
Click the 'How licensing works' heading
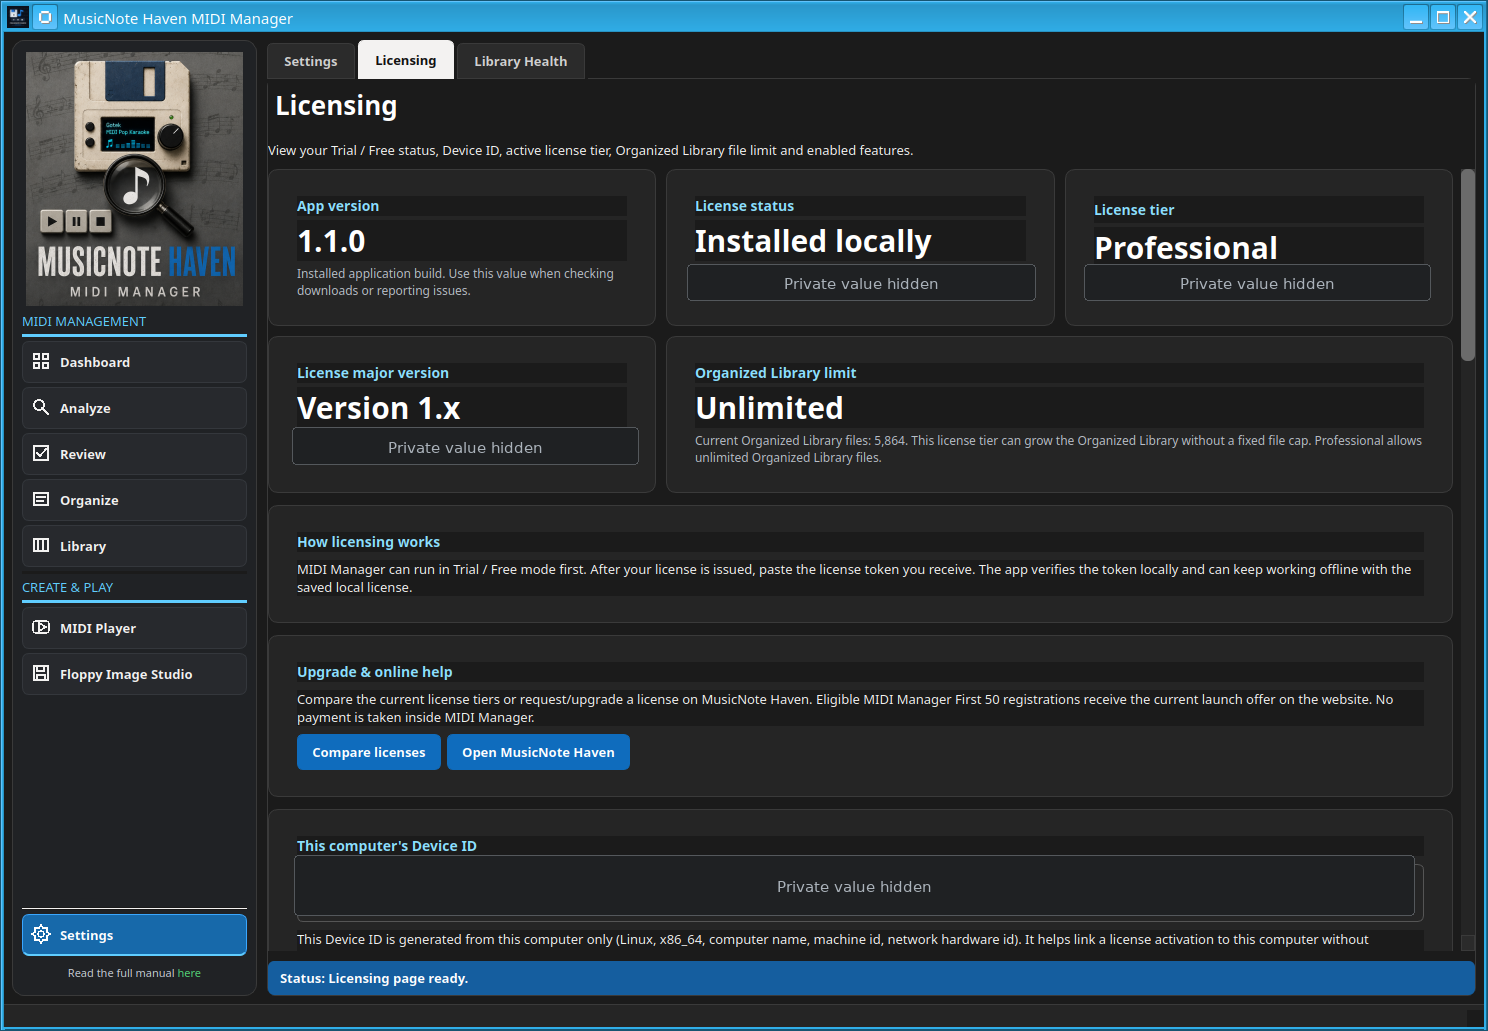pyautogui.click(x=368, y=542)
